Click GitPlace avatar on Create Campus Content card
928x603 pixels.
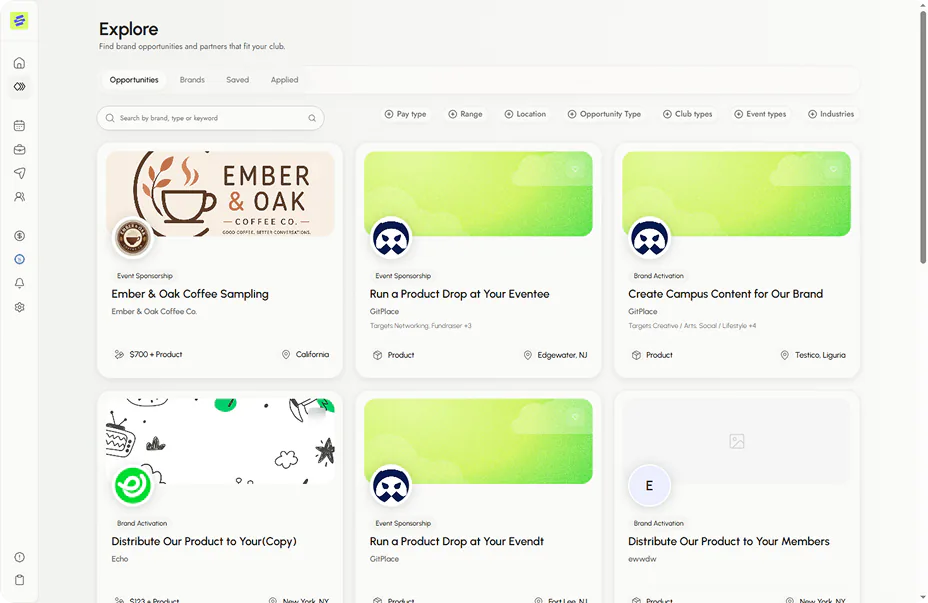pos(649,238)
